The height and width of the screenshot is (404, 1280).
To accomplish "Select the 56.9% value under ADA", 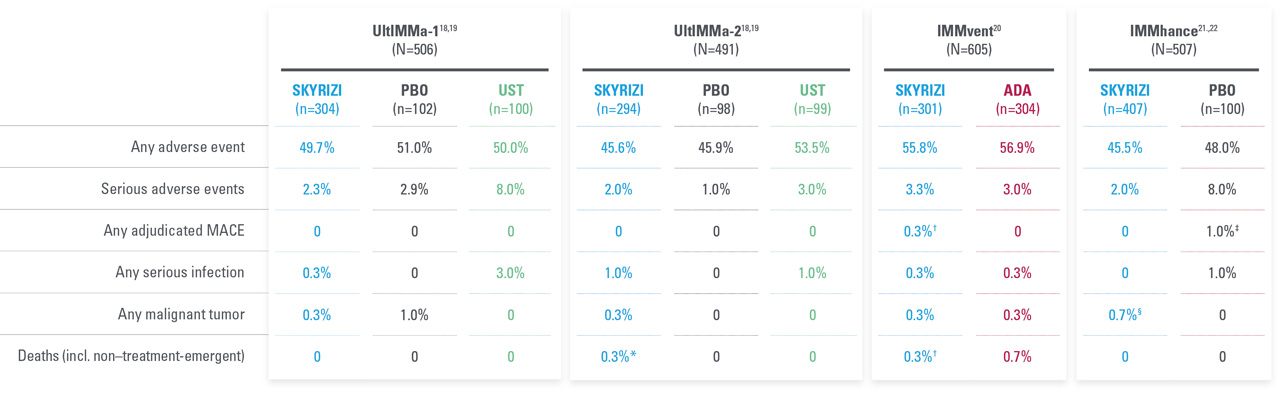I will 1017,148.
